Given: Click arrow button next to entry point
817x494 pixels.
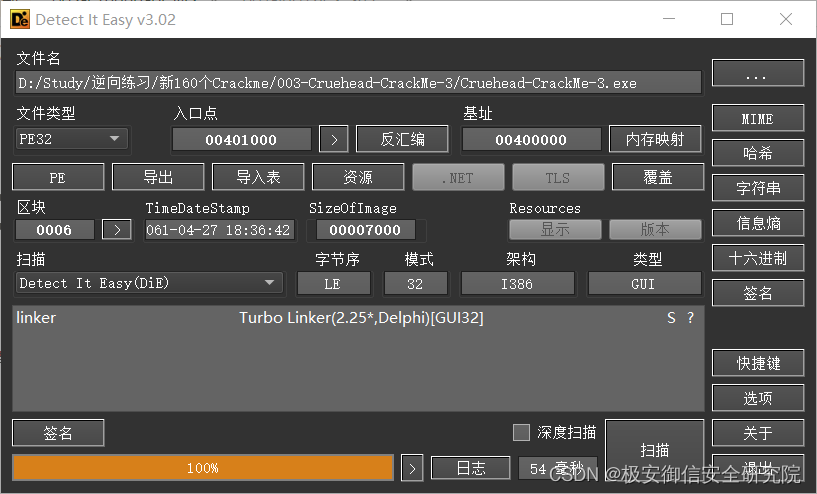Looking at the screenshot, I should tap(333, 140).
